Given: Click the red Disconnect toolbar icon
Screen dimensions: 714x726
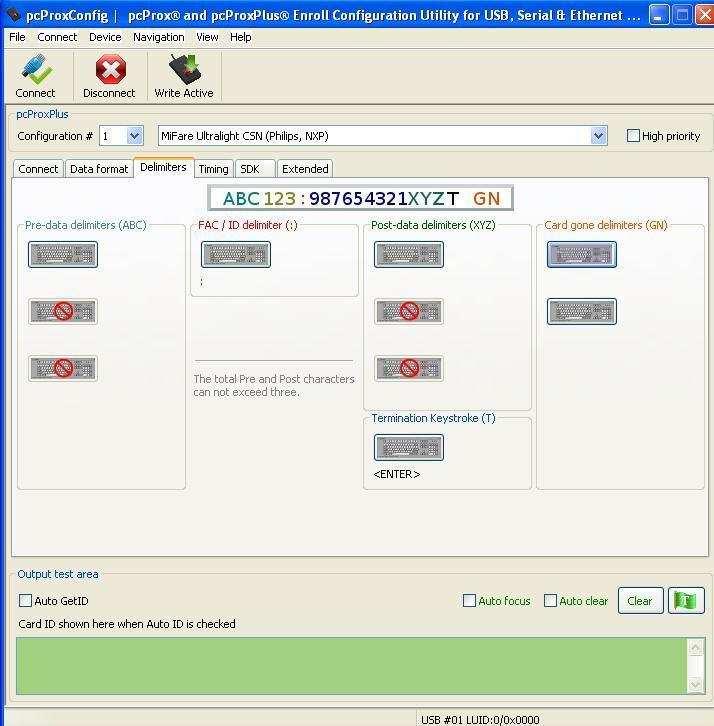Looking at the screenshot, I should (x=110, y=69).
